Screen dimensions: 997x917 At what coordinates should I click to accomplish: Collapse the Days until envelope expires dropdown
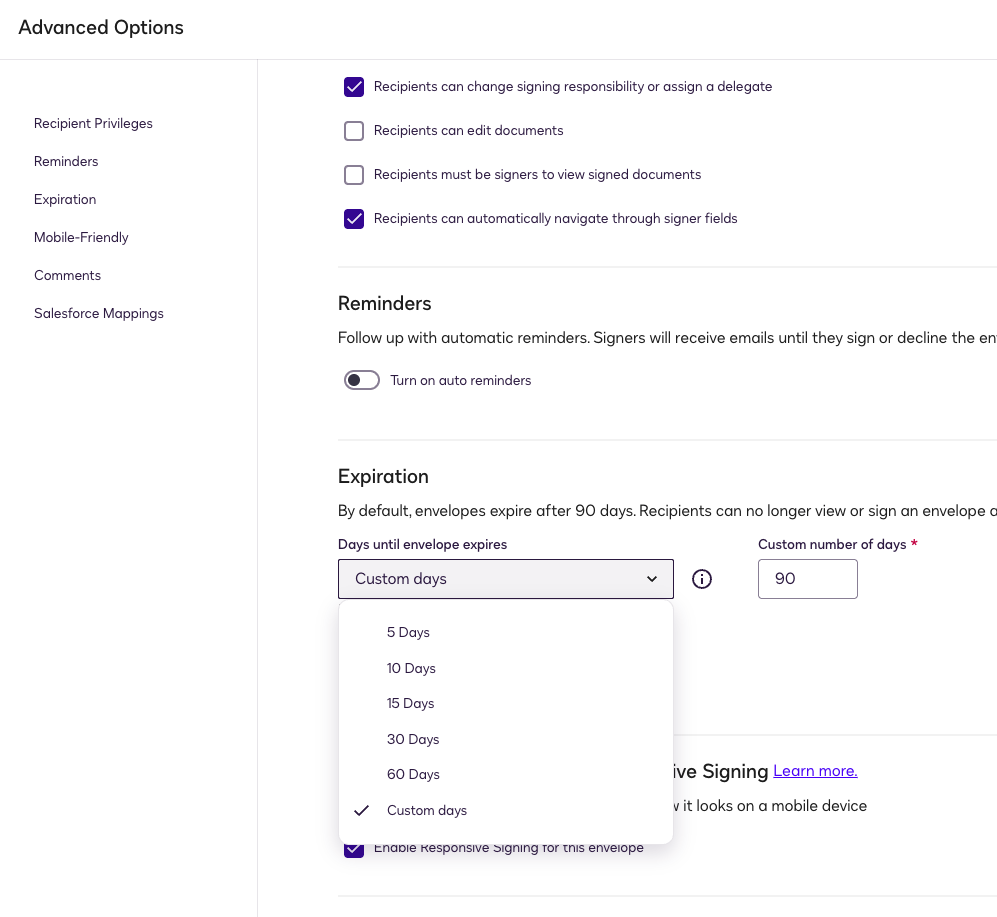click(x=505, y=579)
